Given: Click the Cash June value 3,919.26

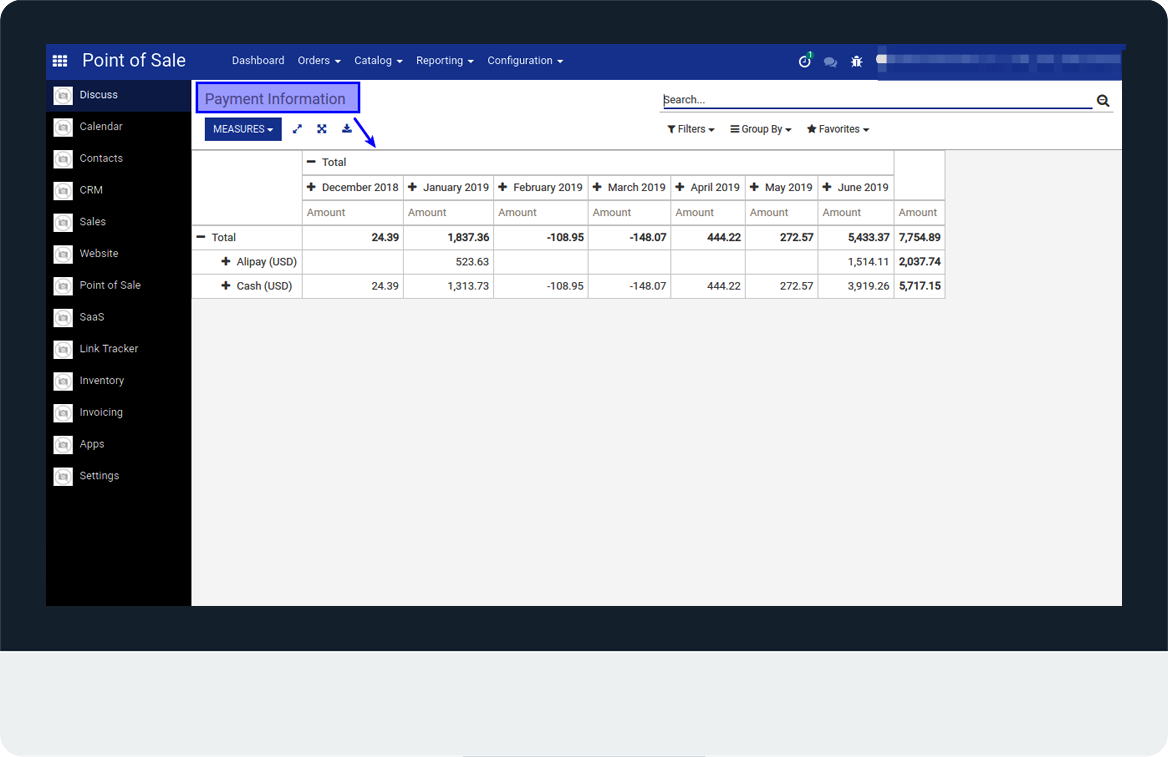Looking at the screenshot, I should coord(856,286).
